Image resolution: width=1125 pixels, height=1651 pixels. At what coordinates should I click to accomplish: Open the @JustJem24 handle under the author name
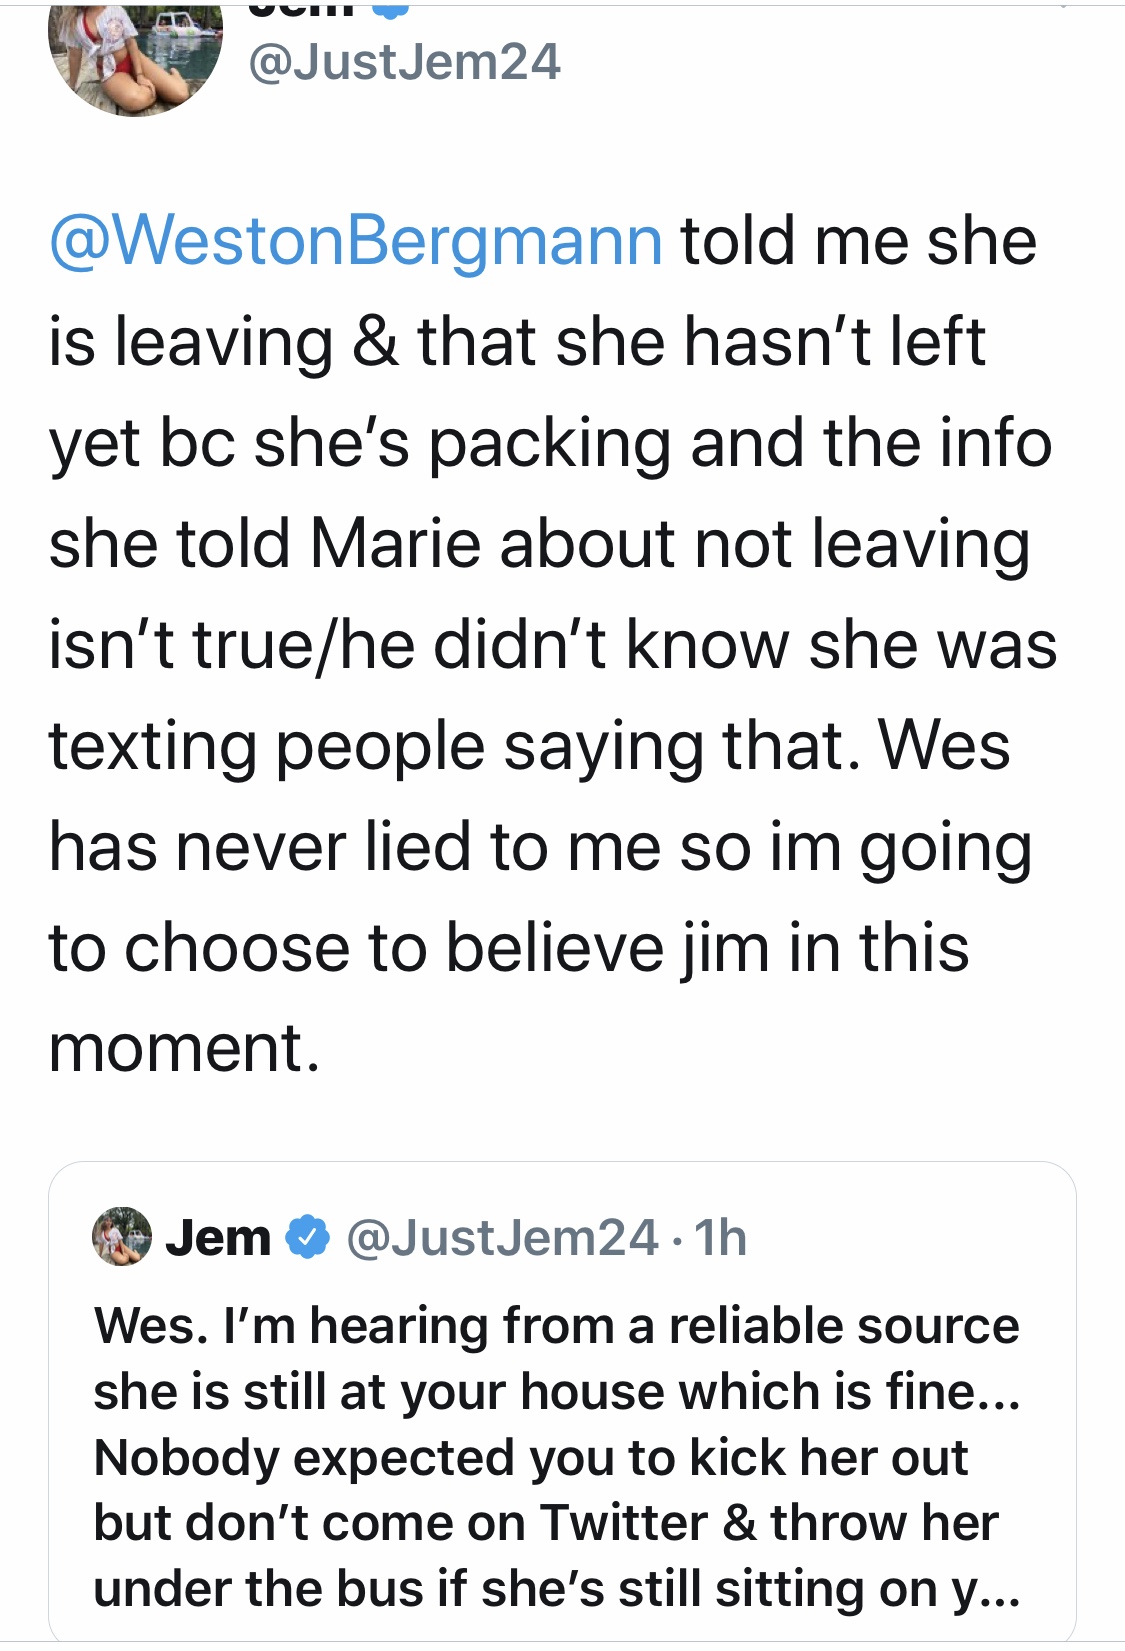[404, 62]
